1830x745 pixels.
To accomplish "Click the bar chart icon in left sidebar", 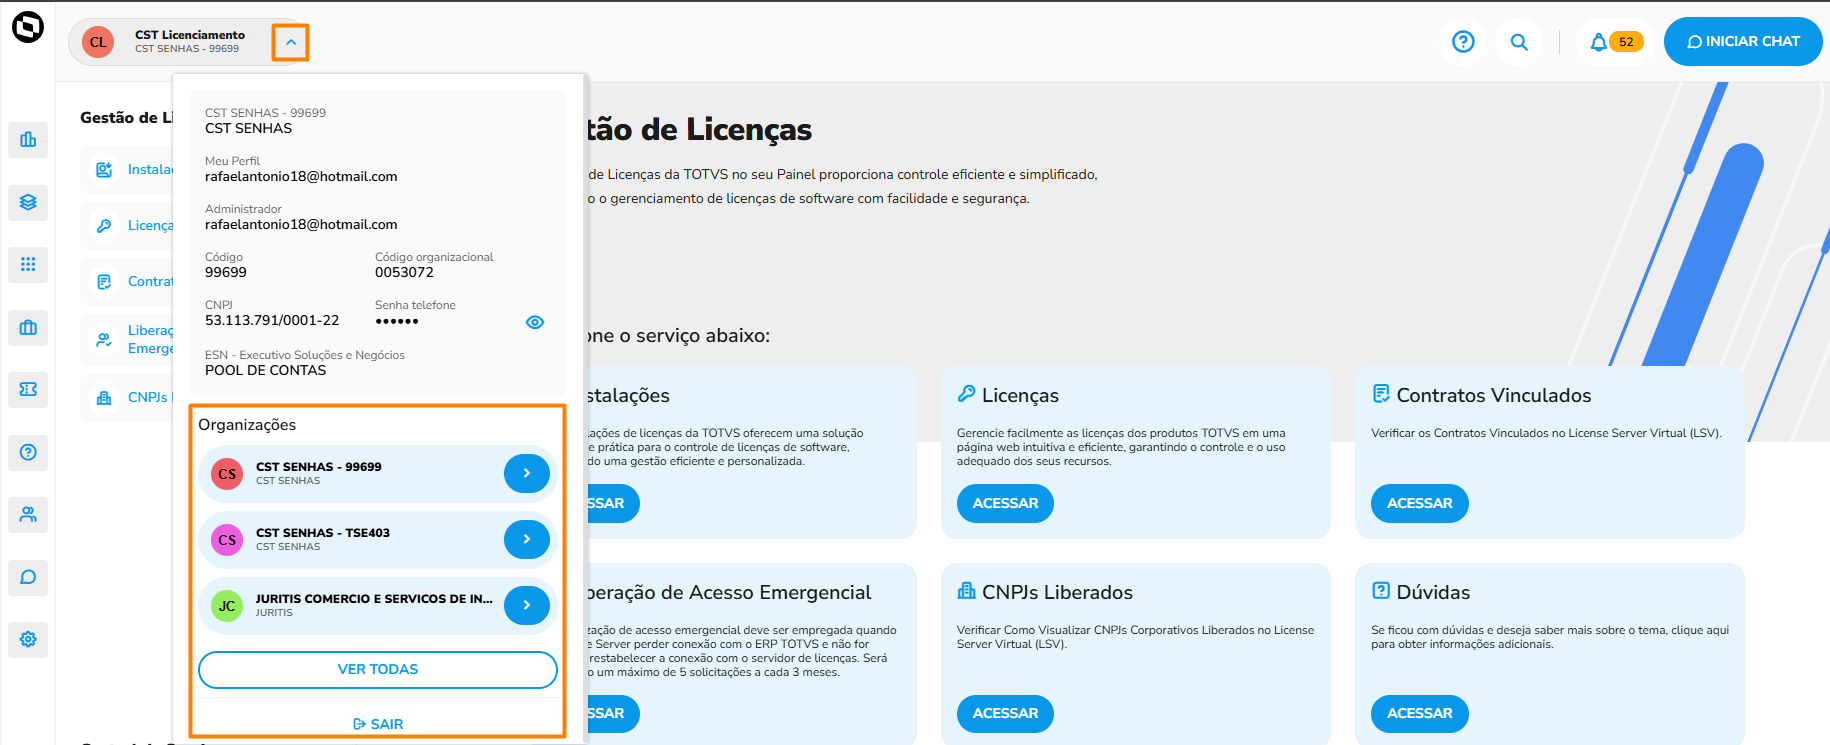I will 28,140.
